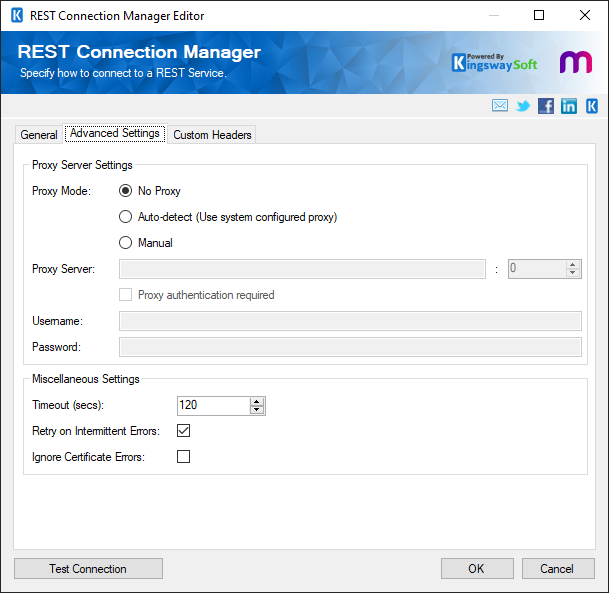609x593 pixels.
Task: Select the Advanced Settings tab
Action: (x=115, y=134)
